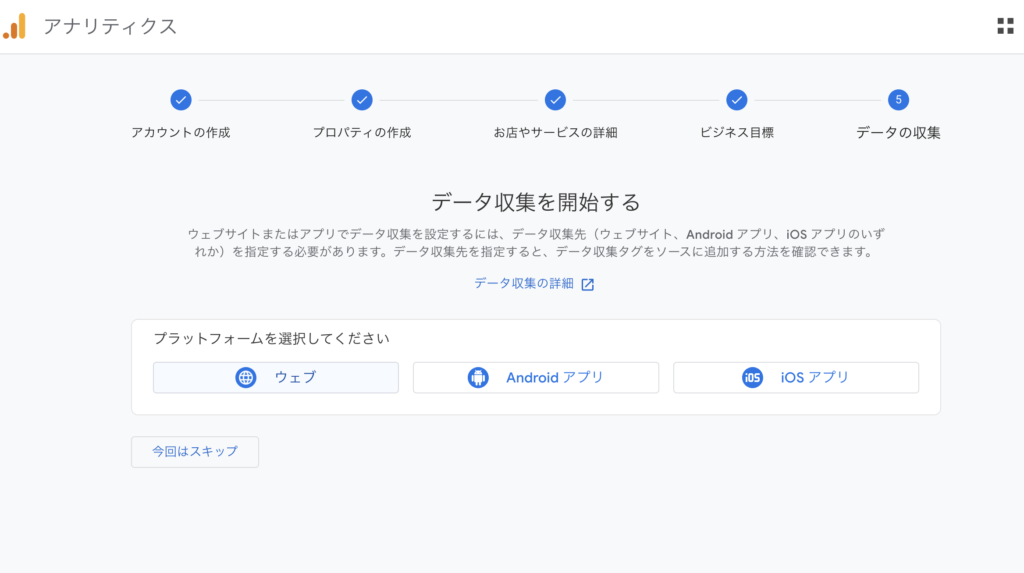
Task: Click the step 5 データの収集 circle
Action: [898, 100]
